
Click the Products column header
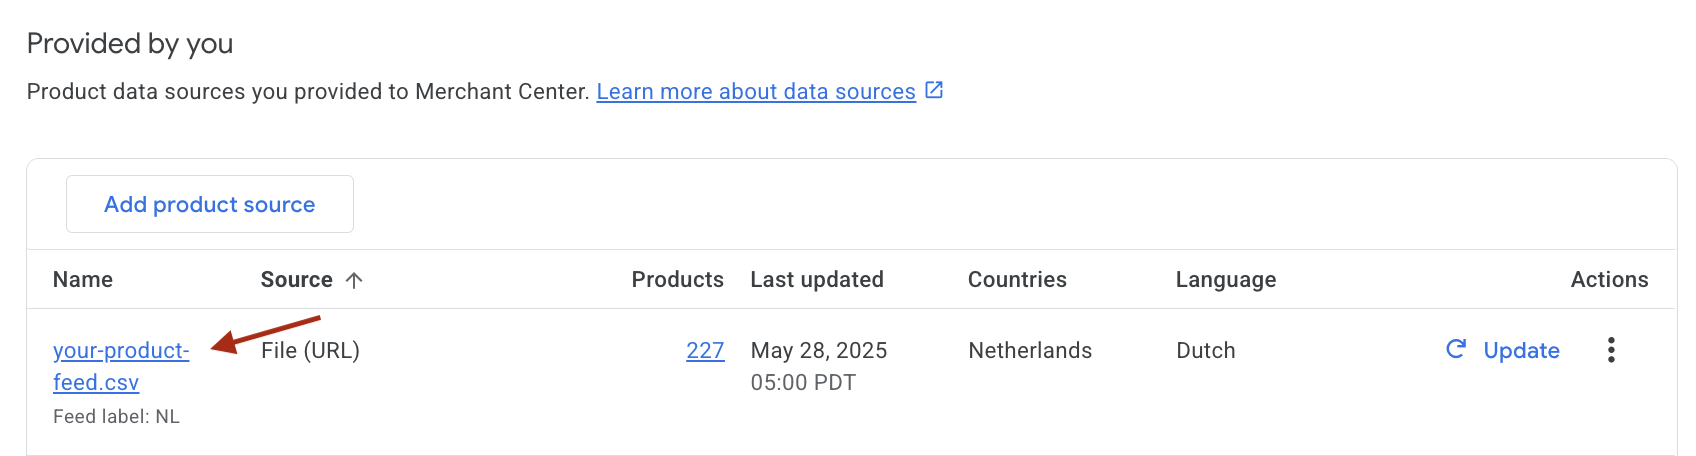tap(677, 280)
